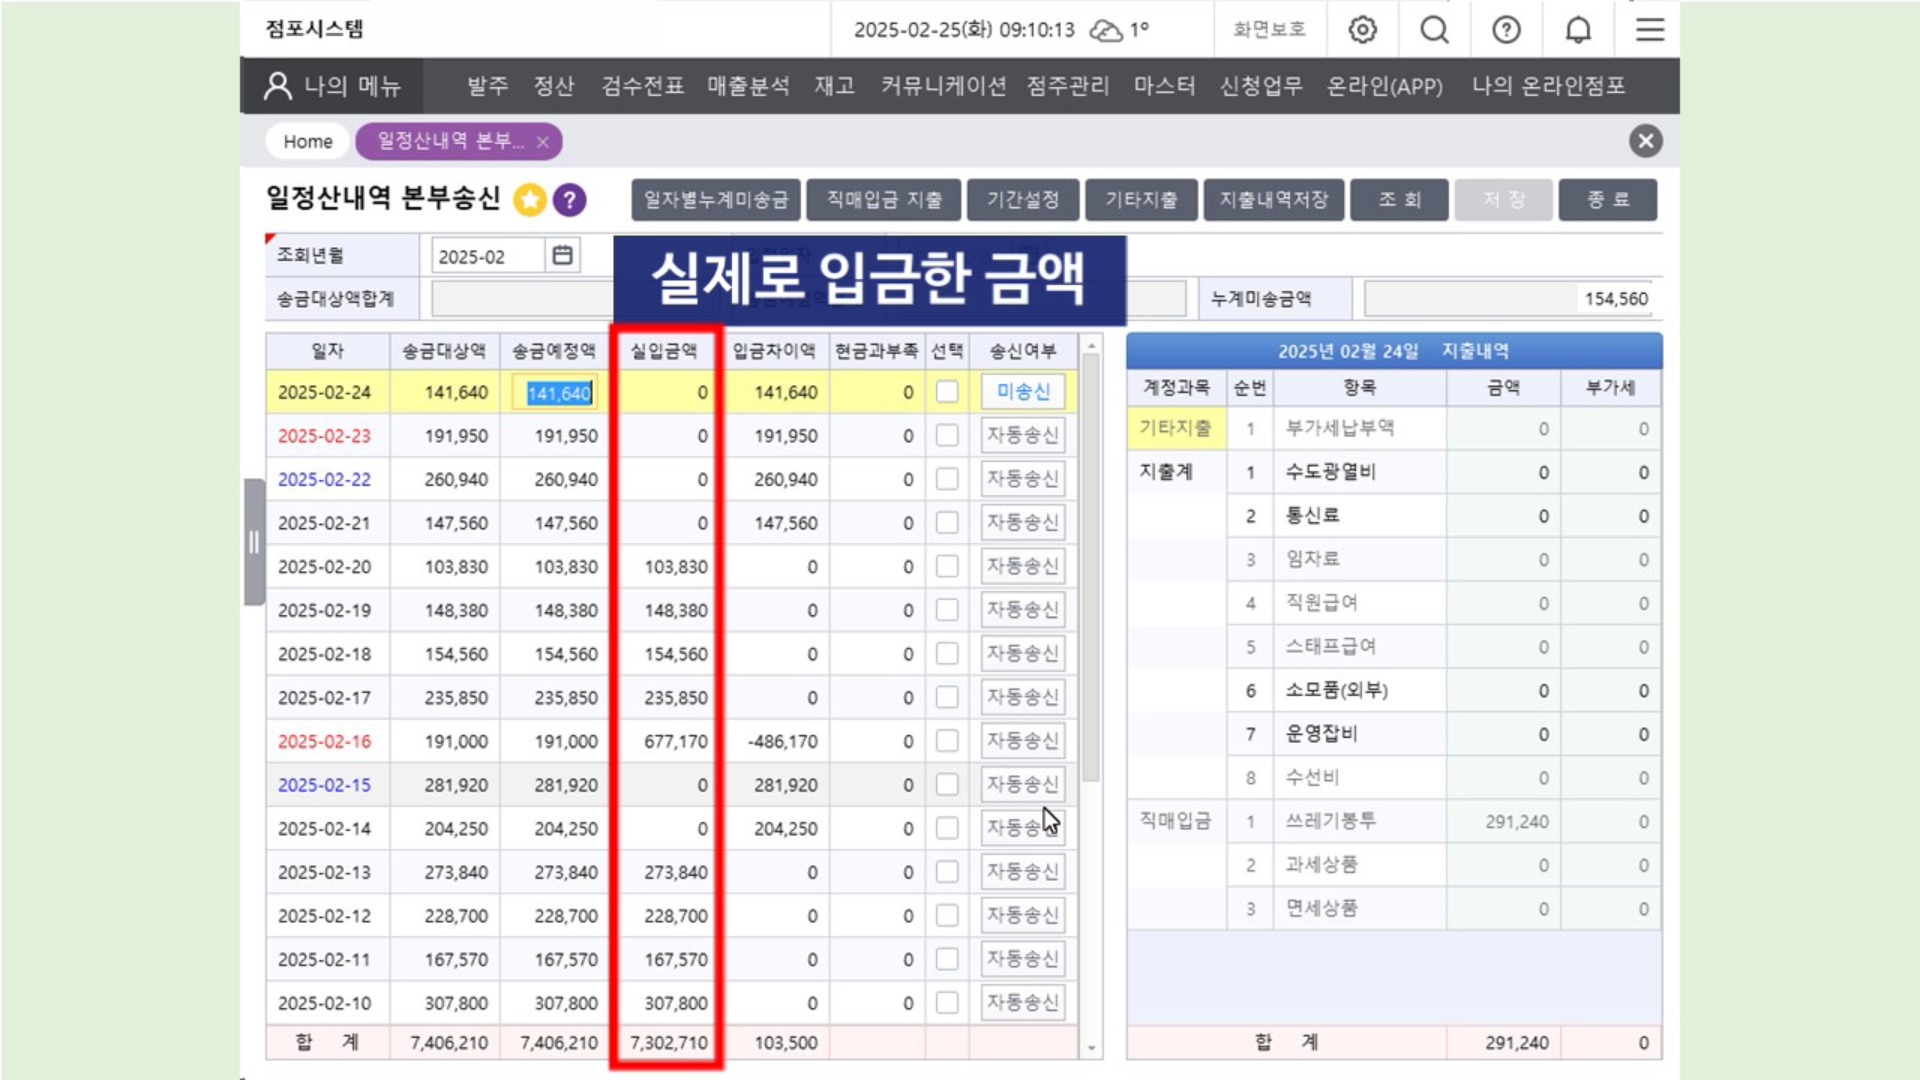The image size is (1920, 1080).
Task: Expand the left side panel handle
Action: click(254, 542)
